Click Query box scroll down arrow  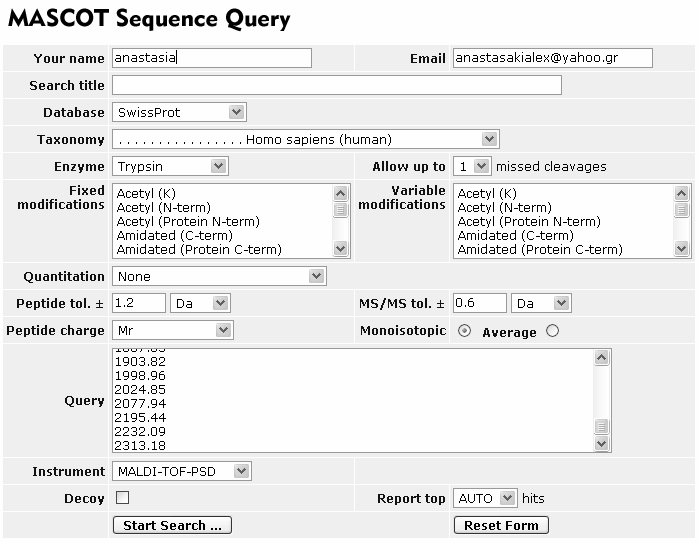[x=601, y=443]
